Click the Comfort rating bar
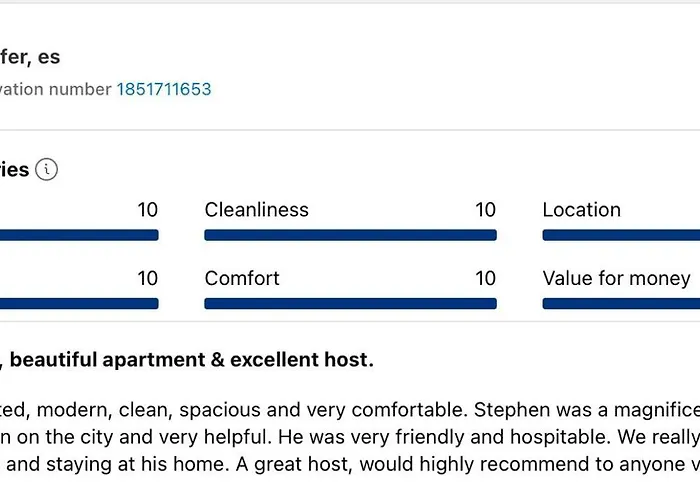The width and height of the screenshot is (700, 500). (350, 304)
